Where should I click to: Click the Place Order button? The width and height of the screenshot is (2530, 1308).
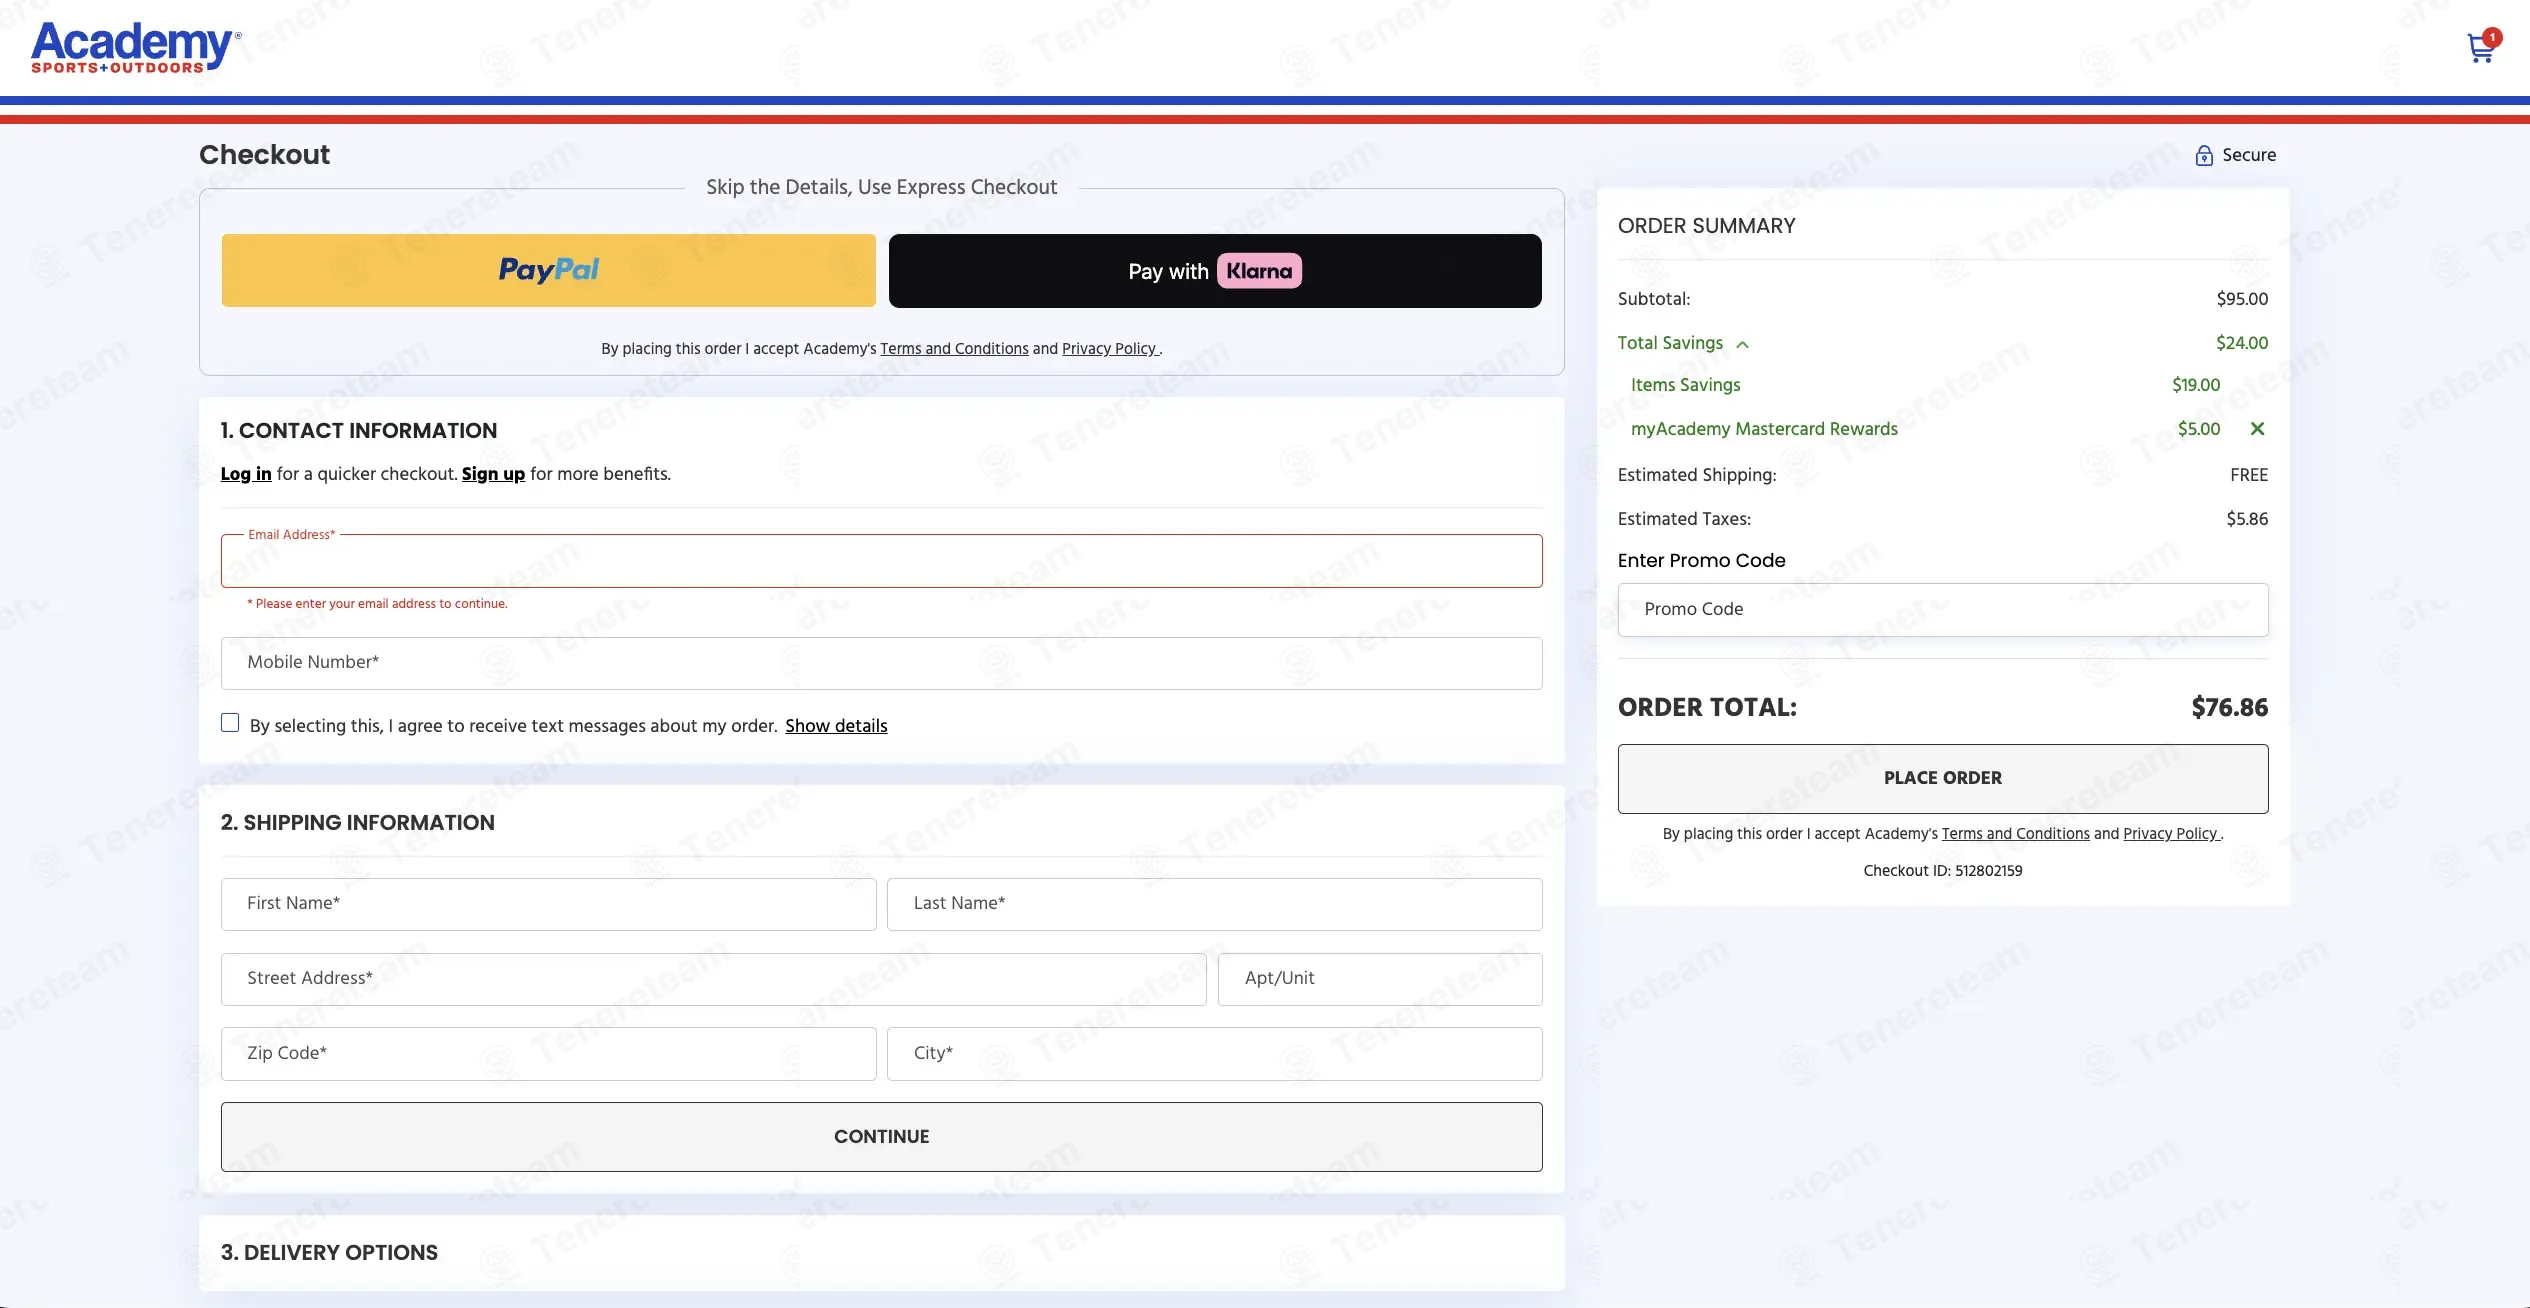(1943, 778)
